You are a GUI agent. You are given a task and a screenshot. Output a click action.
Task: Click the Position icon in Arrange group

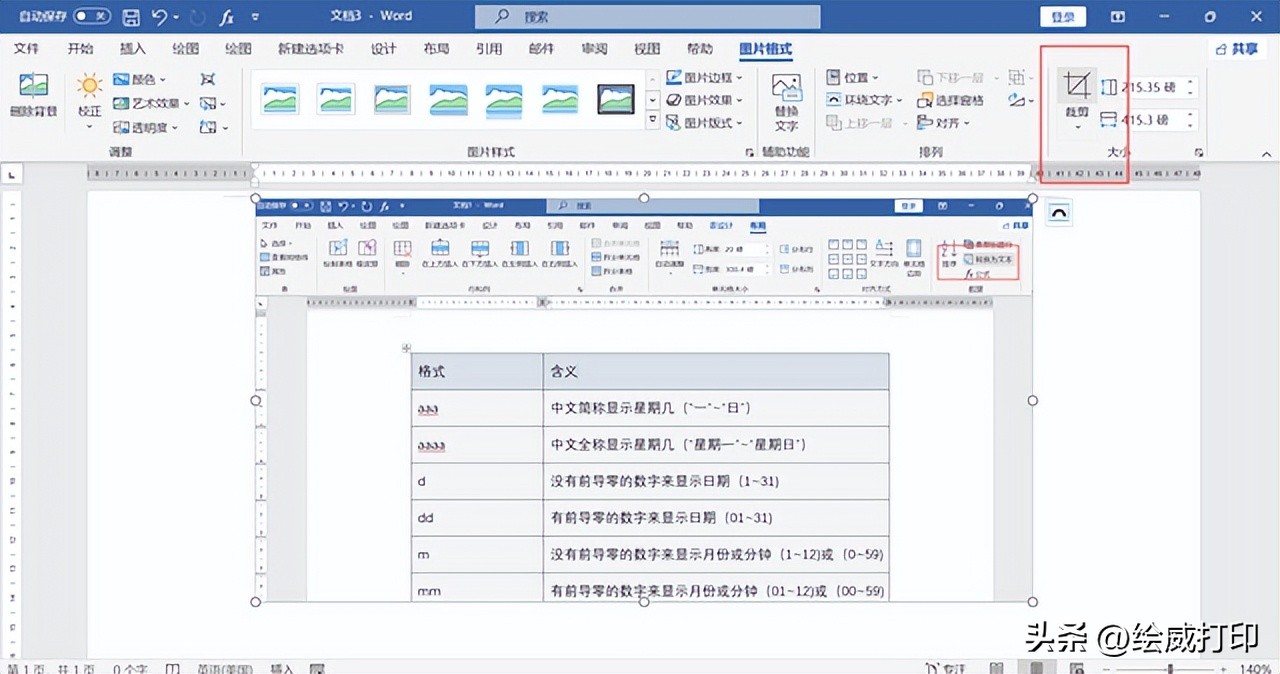click(833, 77)
